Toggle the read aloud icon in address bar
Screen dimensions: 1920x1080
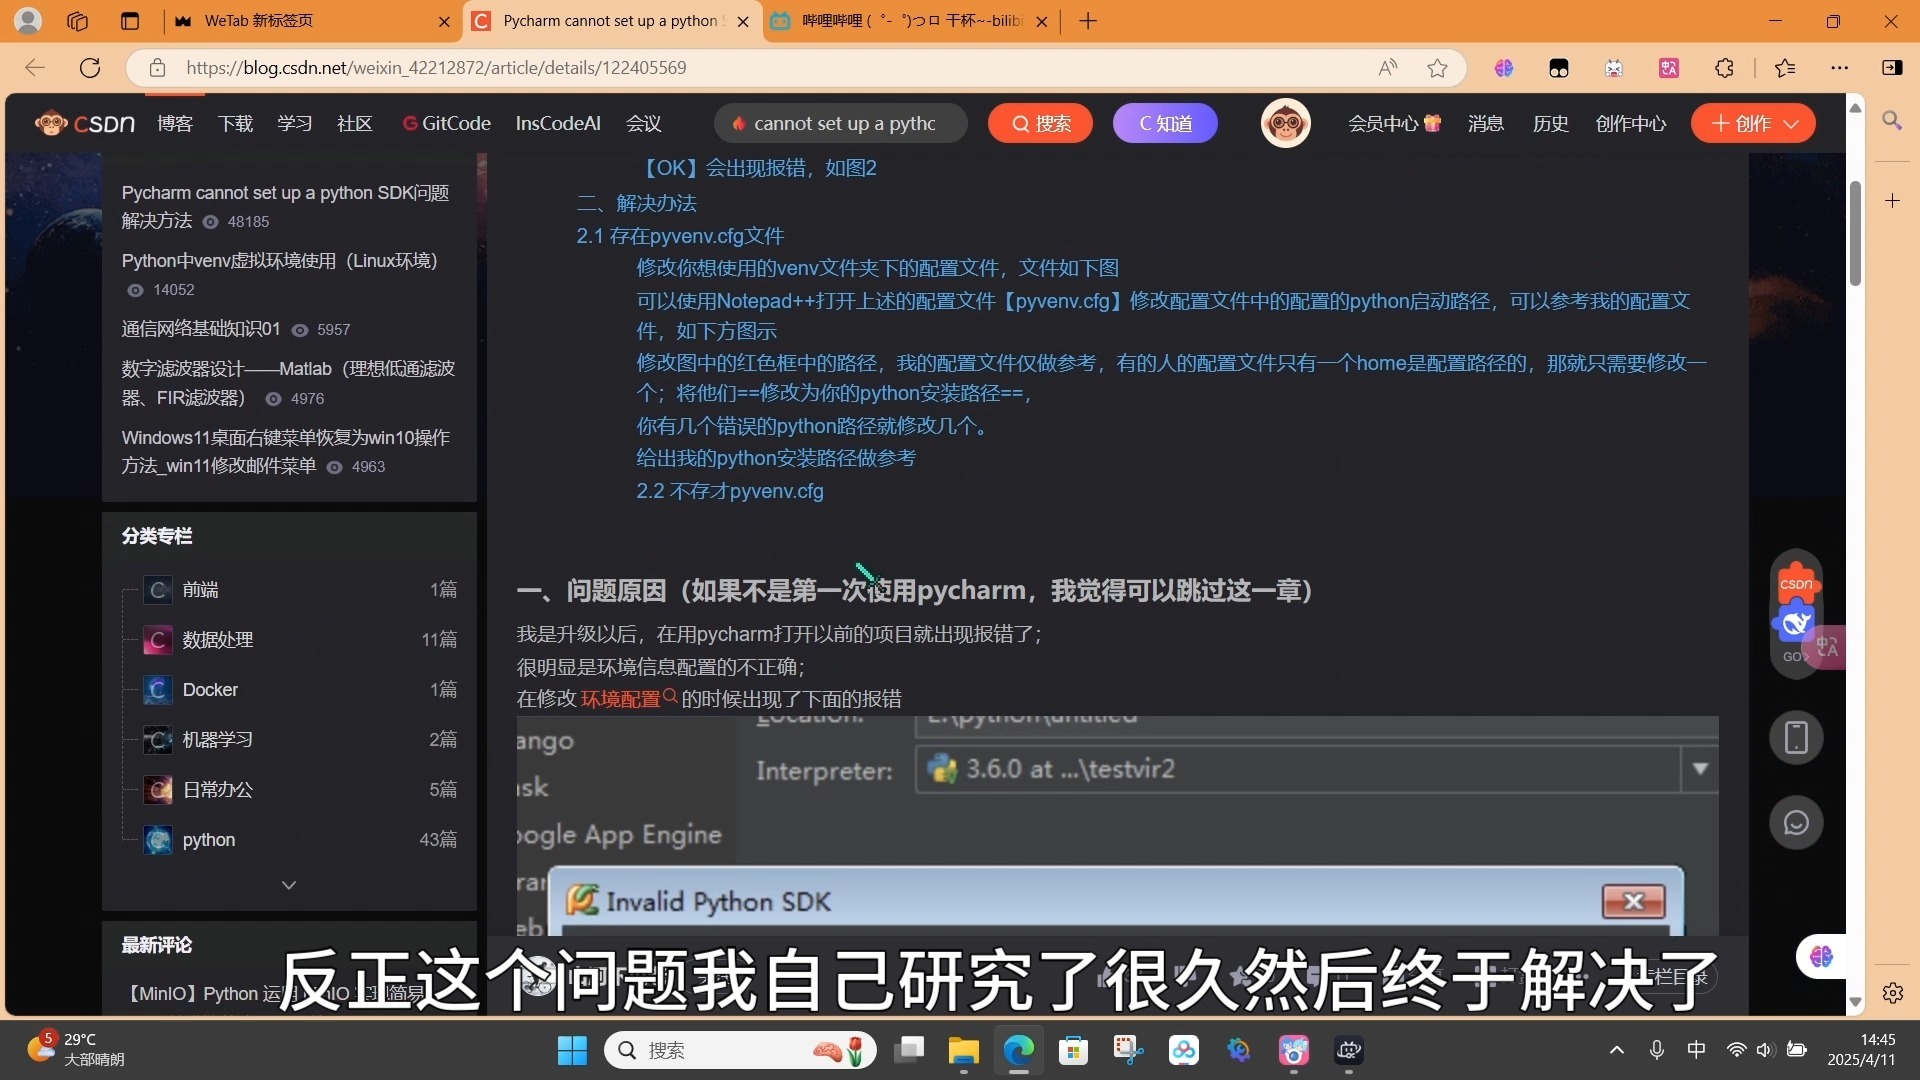coord(1387,68)
